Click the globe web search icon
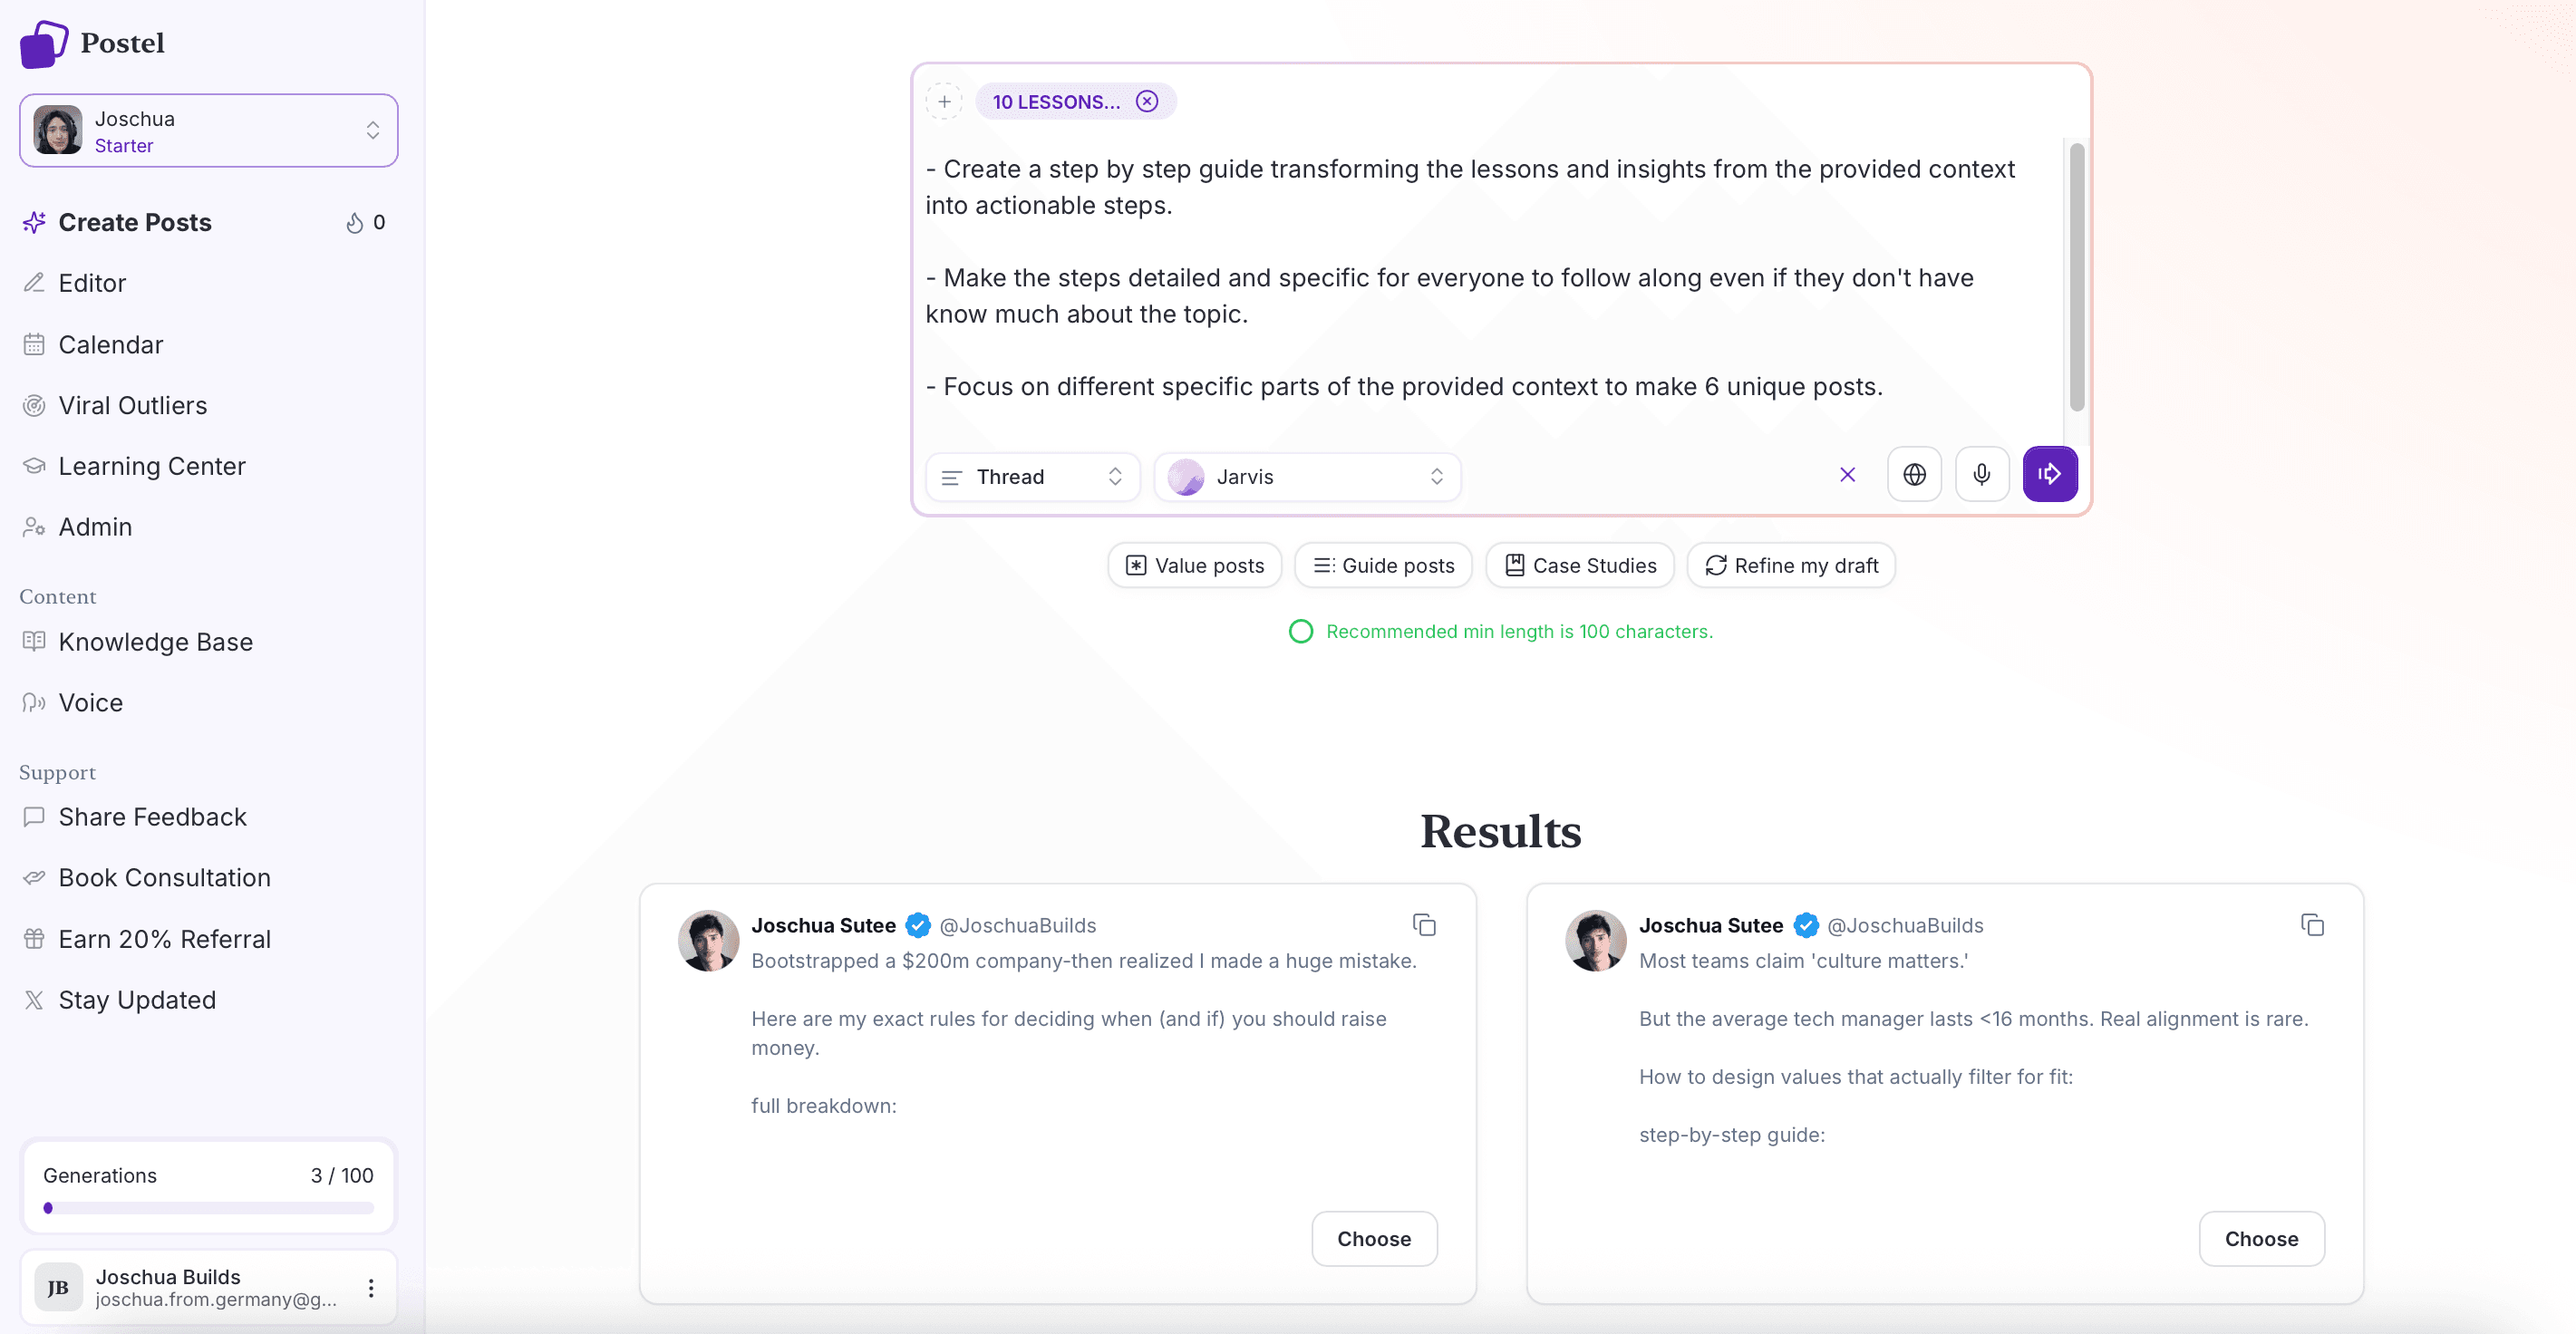The height and width of the screenshot is (1334, 2576). click(1914, 474)
